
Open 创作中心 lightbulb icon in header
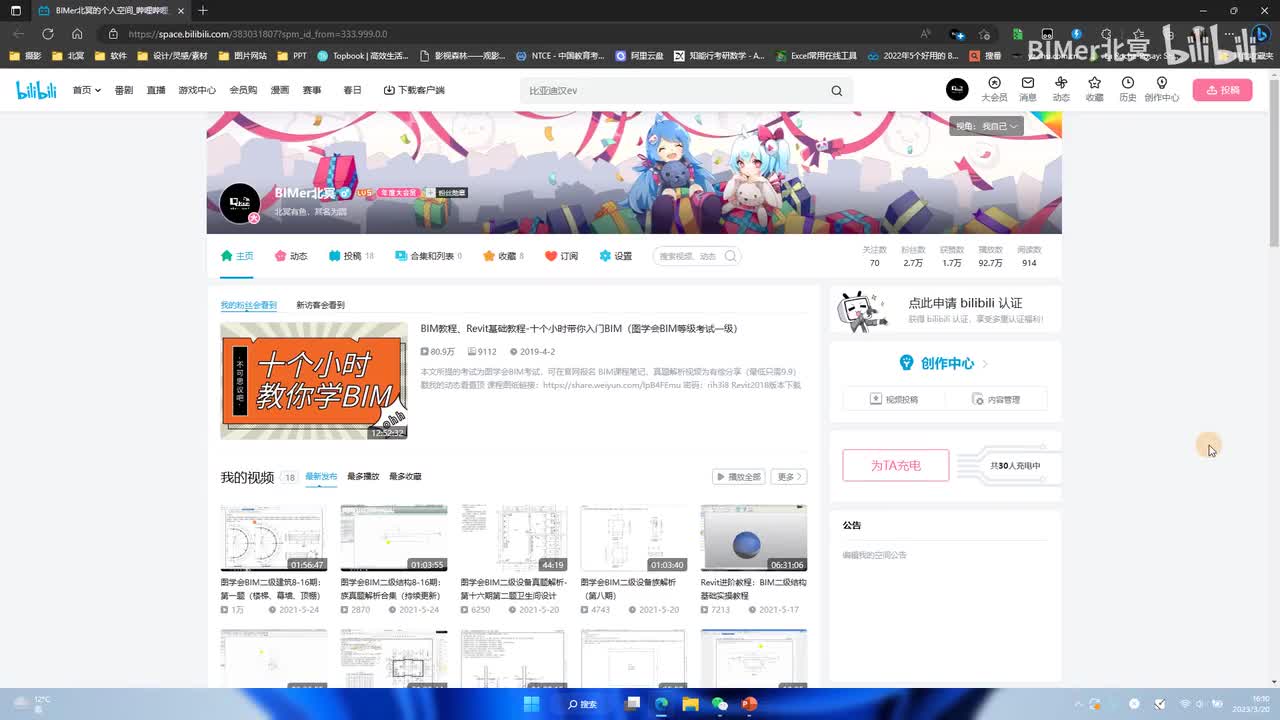1161,89
